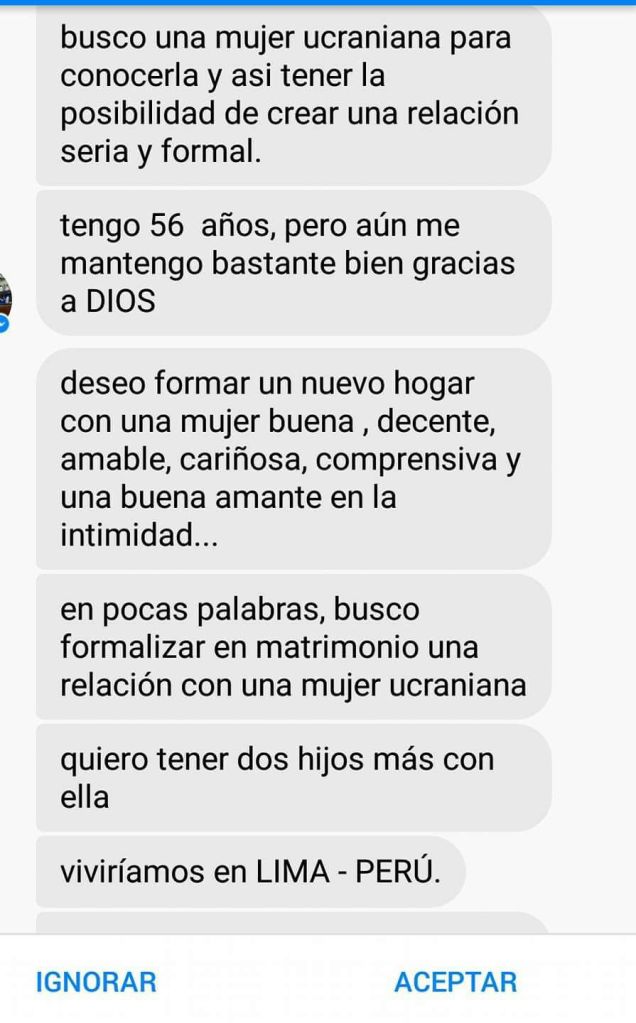Click 'seria y formal.' text line
This screenshot has width=636, height=1023.
click(x=160, y=152)
